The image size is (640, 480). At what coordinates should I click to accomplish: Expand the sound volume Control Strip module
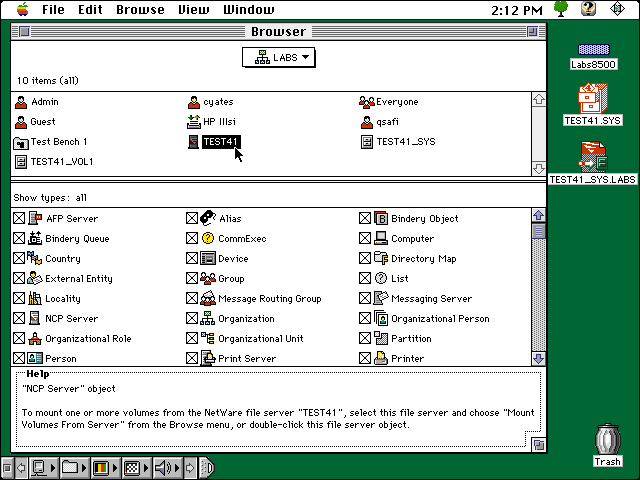[167, 468]
